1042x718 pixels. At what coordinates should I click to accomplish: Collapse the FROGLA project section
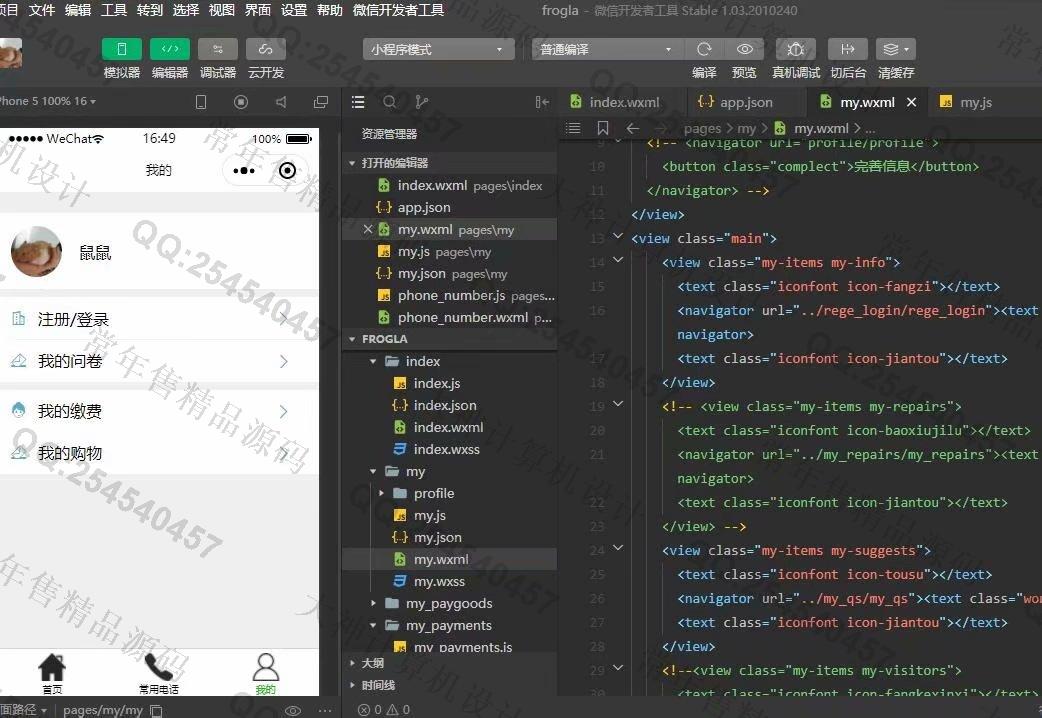pyautogui.click(x=352, y=339)
